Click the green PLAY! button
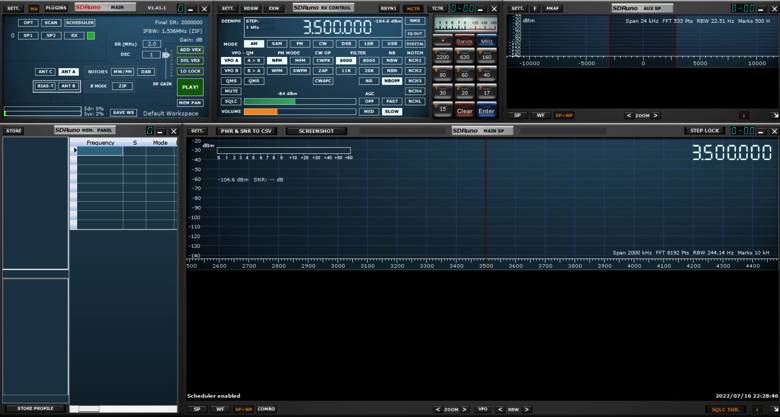 click(191, 87)
